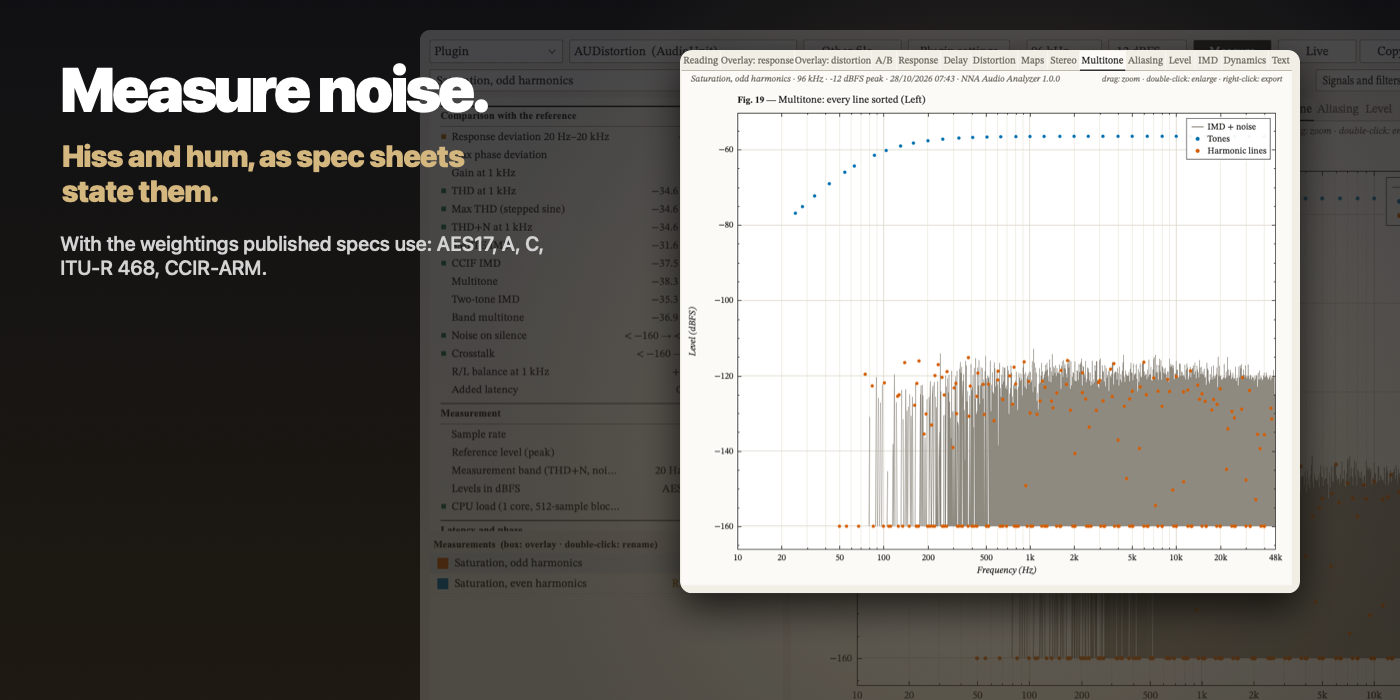
Task: Click the Live button in the background window
Action: click(1317, 51)
